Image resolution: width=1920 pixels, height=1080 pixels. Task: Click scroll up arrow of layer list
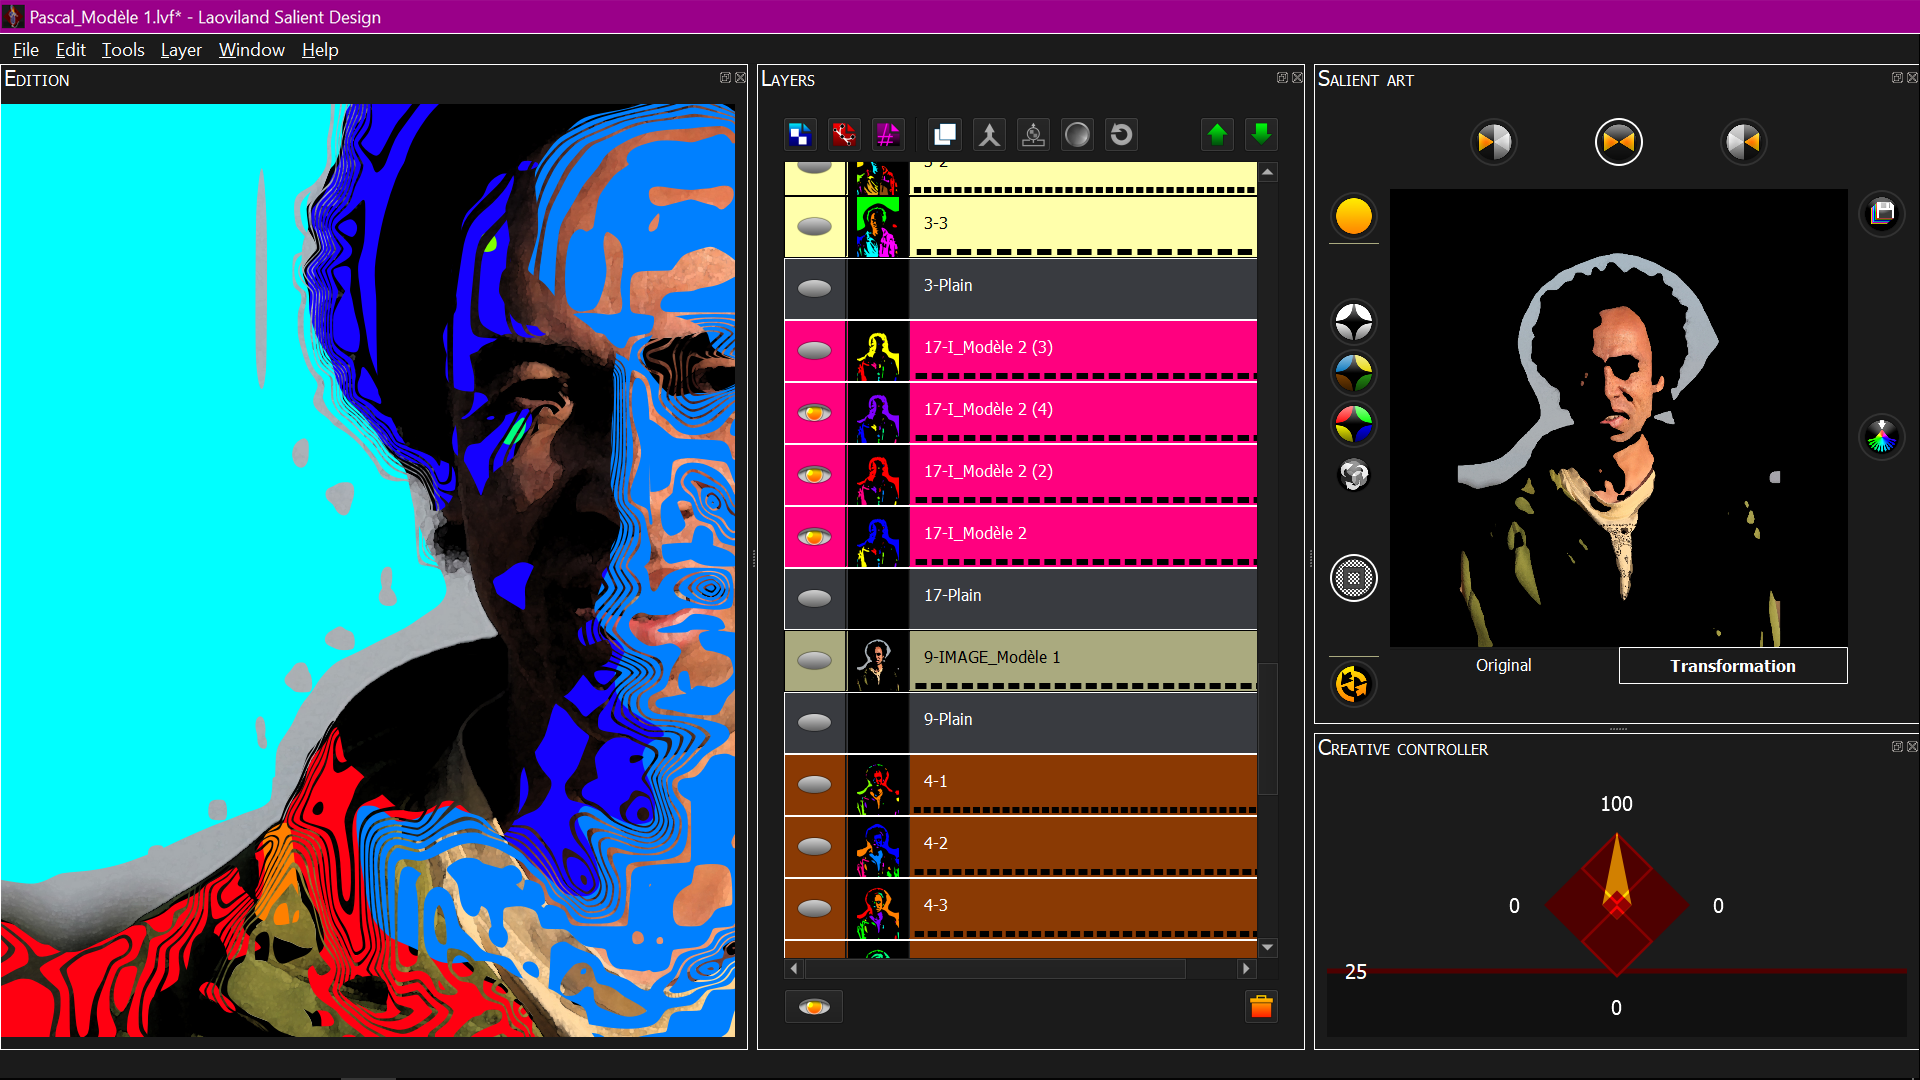click(x=1268, y=172)
